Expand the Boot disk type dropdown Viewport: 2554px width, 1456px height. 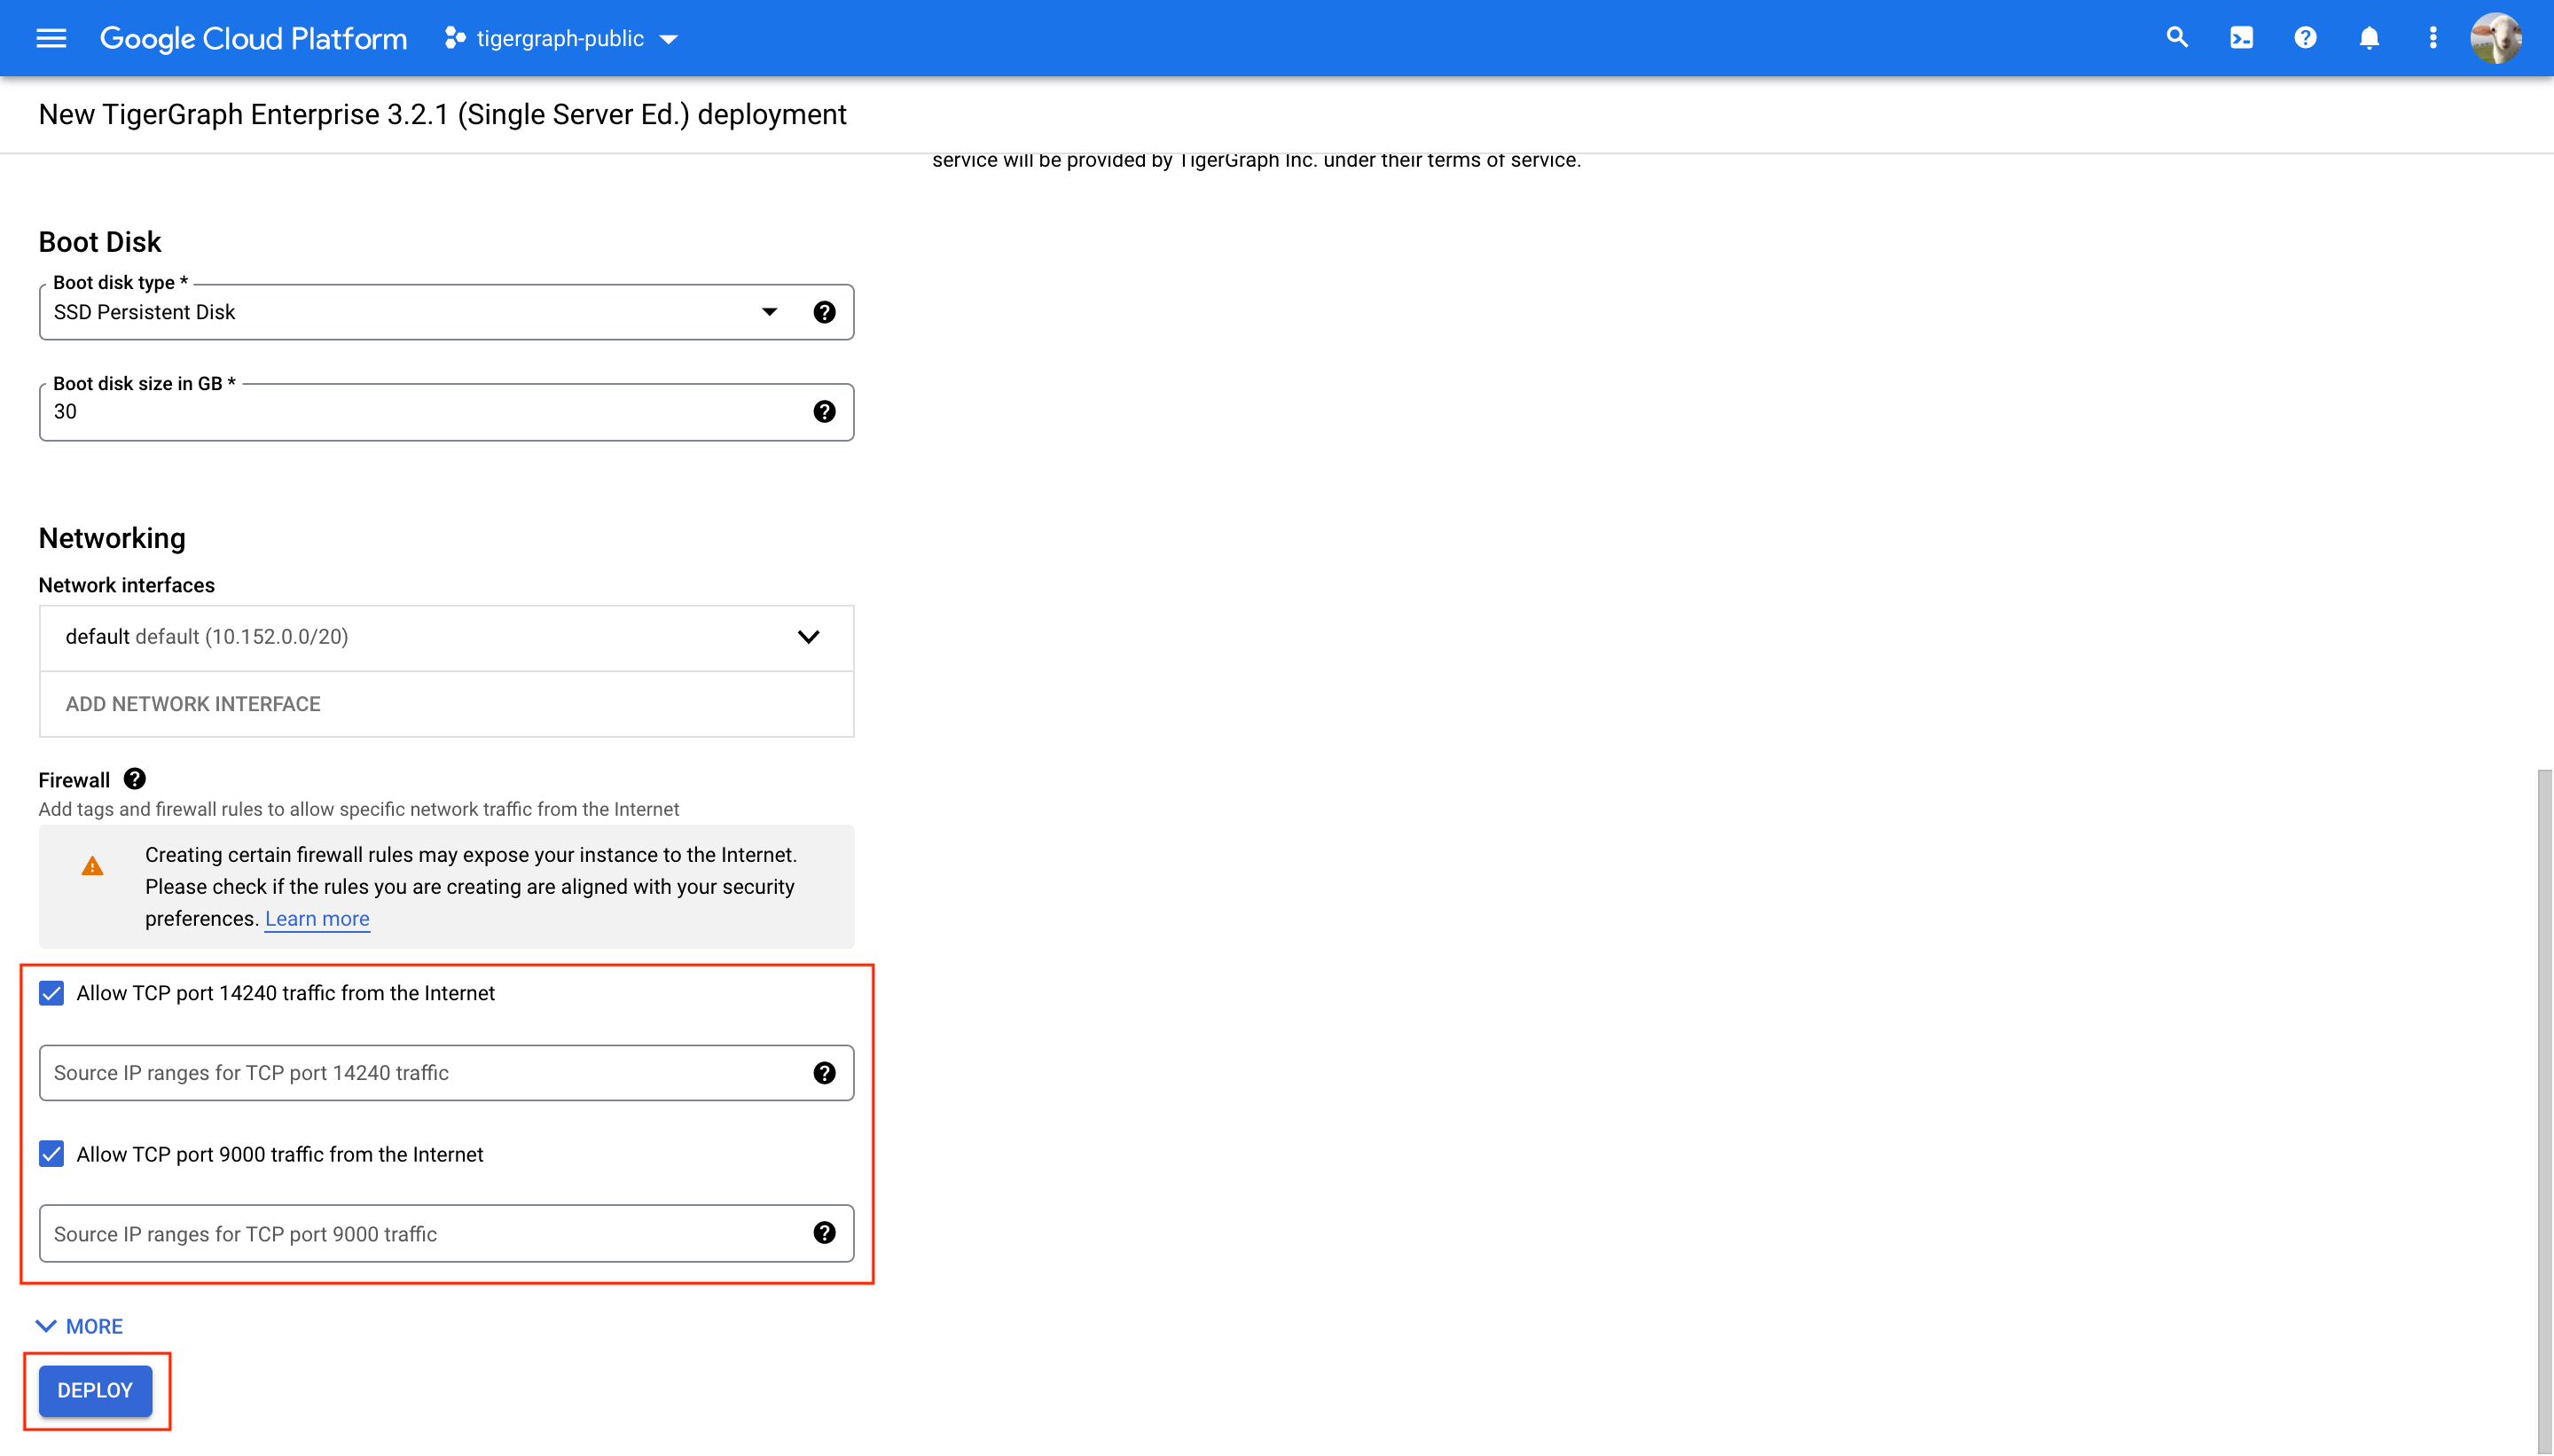766,312
